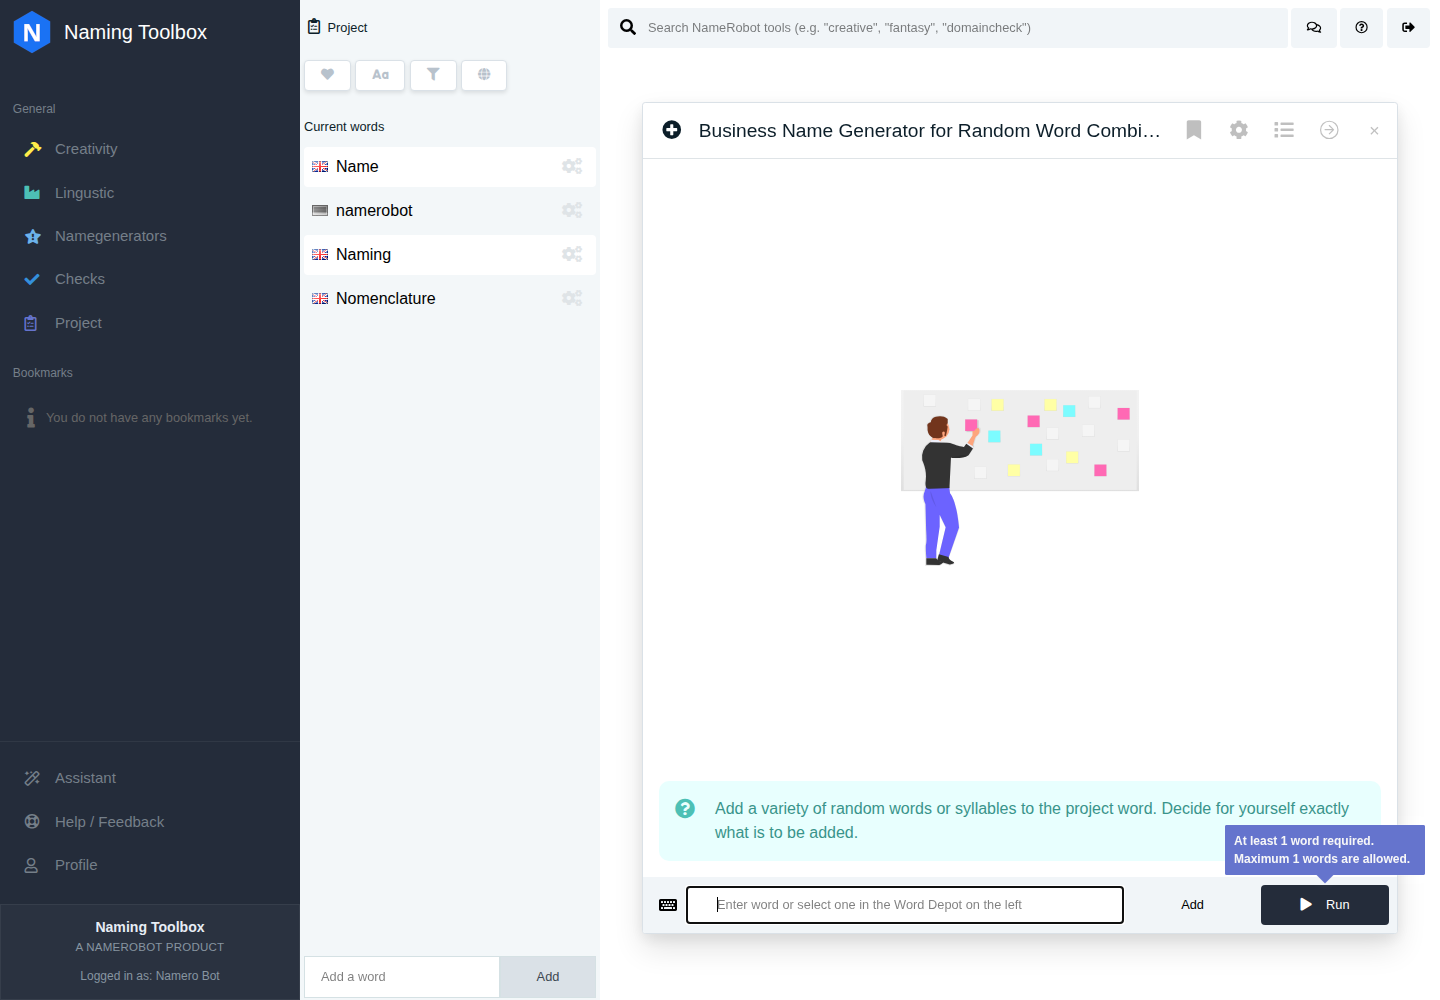
Task: Select the word Naming in current words
Action: (363, 255)
